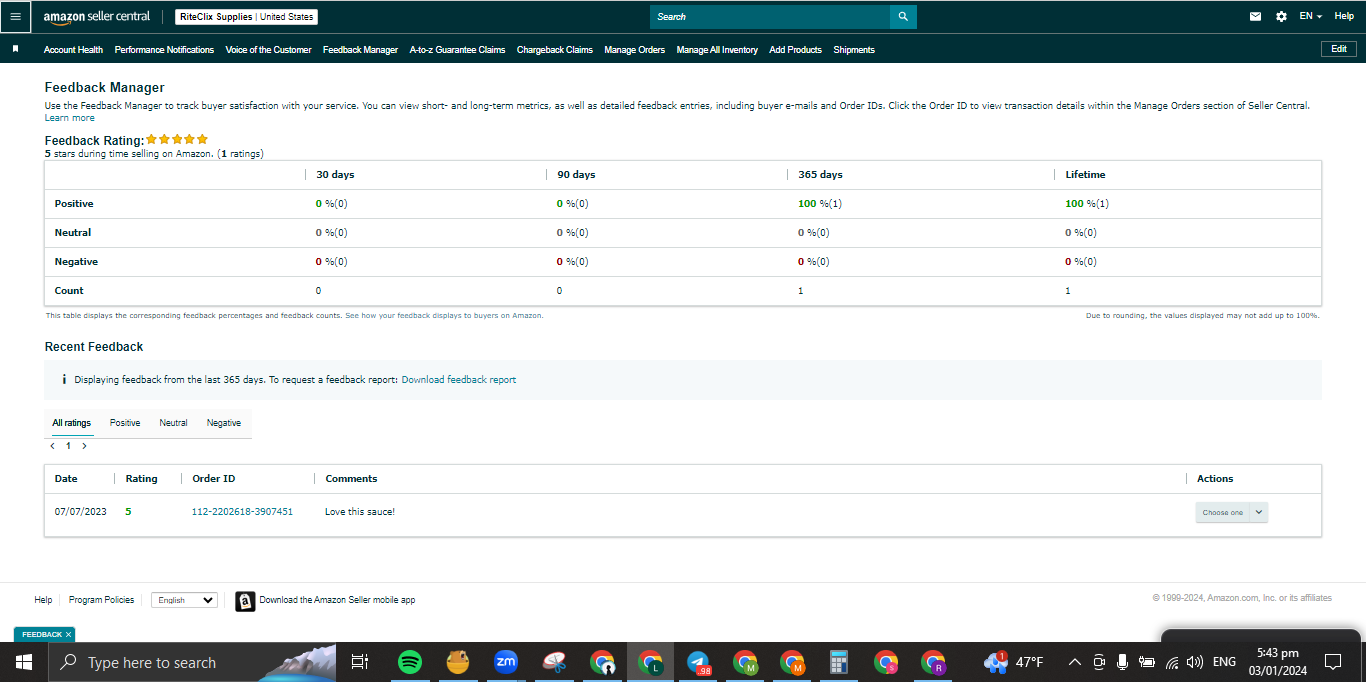Open the RiteClix Supplies account switcher
Viewport: 1366px width, 682px height.
(x=247, y=17)
